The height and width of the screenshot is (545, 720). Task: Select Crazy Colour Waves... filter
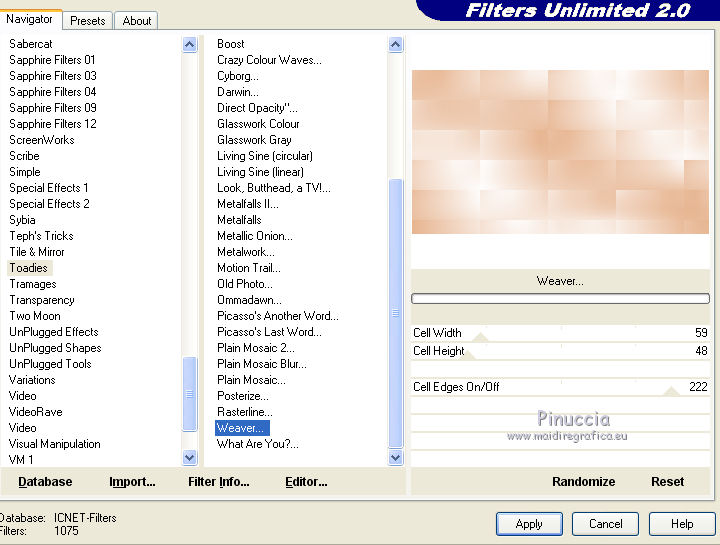[x=269, y=60]
